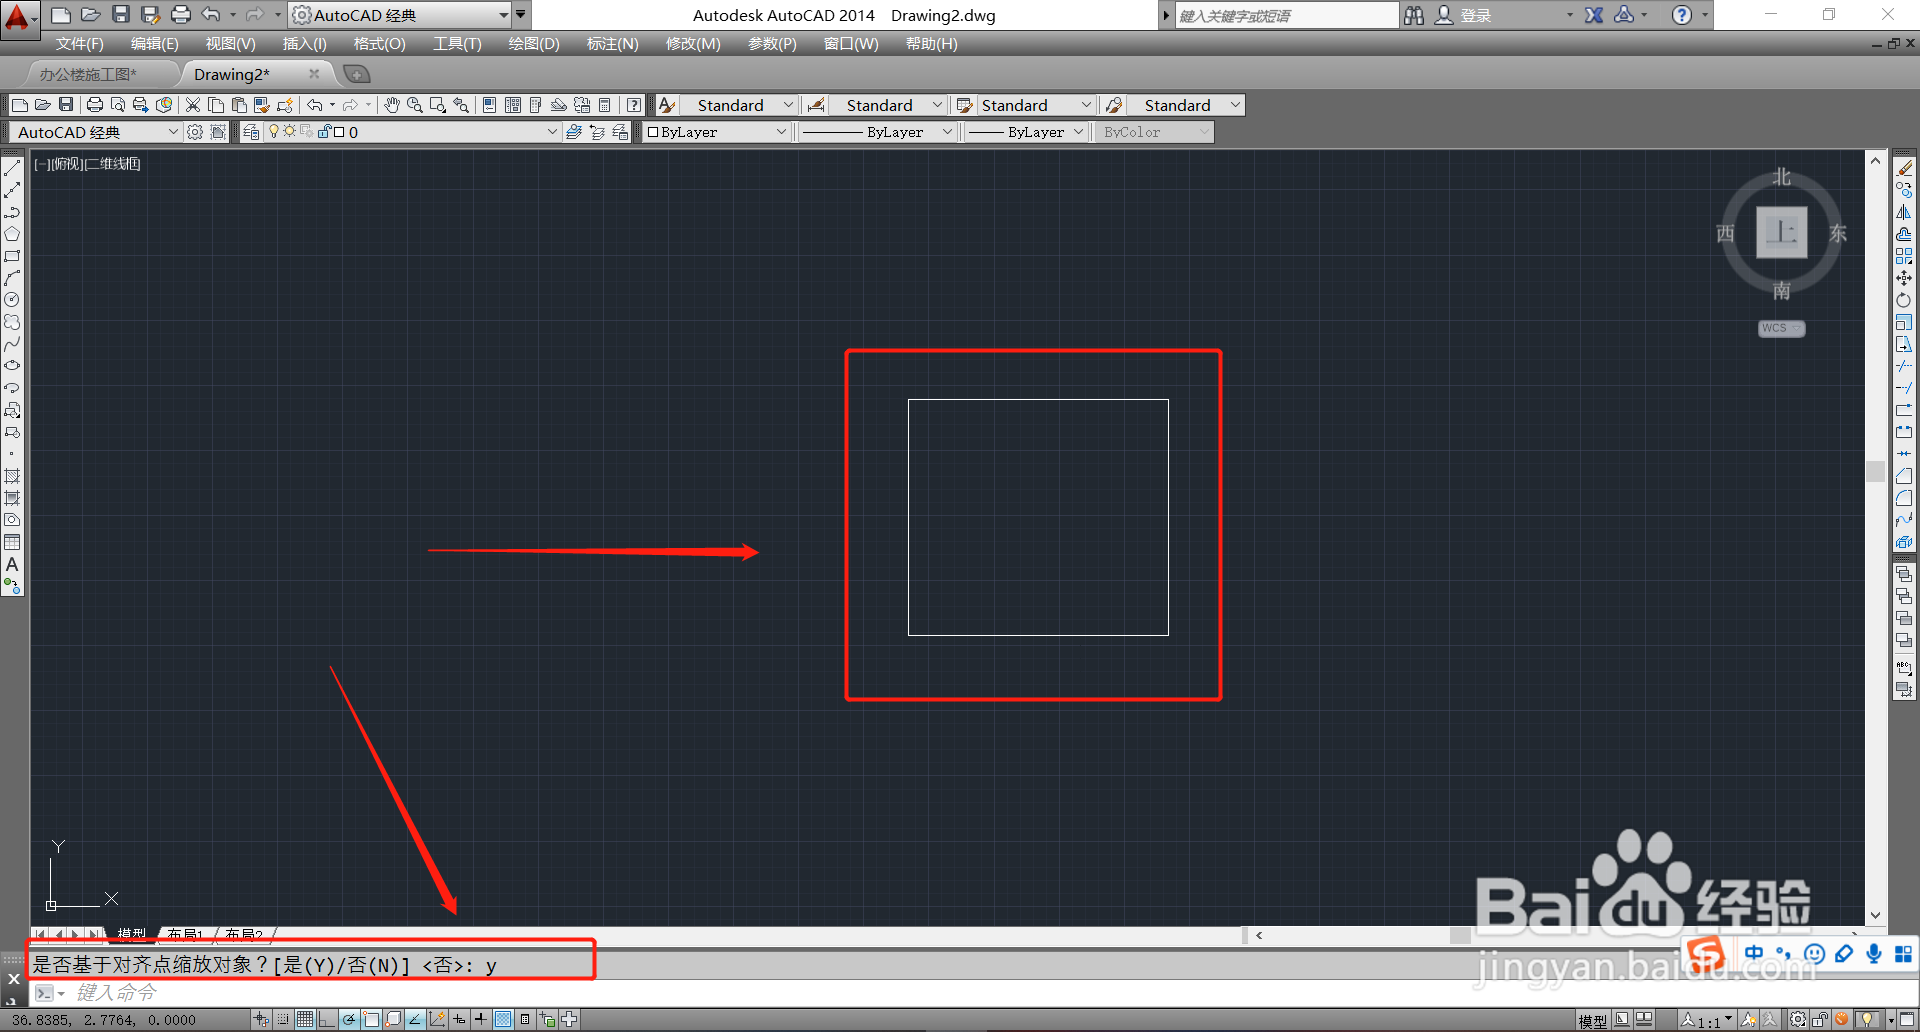Select the Erase modify tool
Screen dimensions: 1920x1032
tap(1904, 168)
